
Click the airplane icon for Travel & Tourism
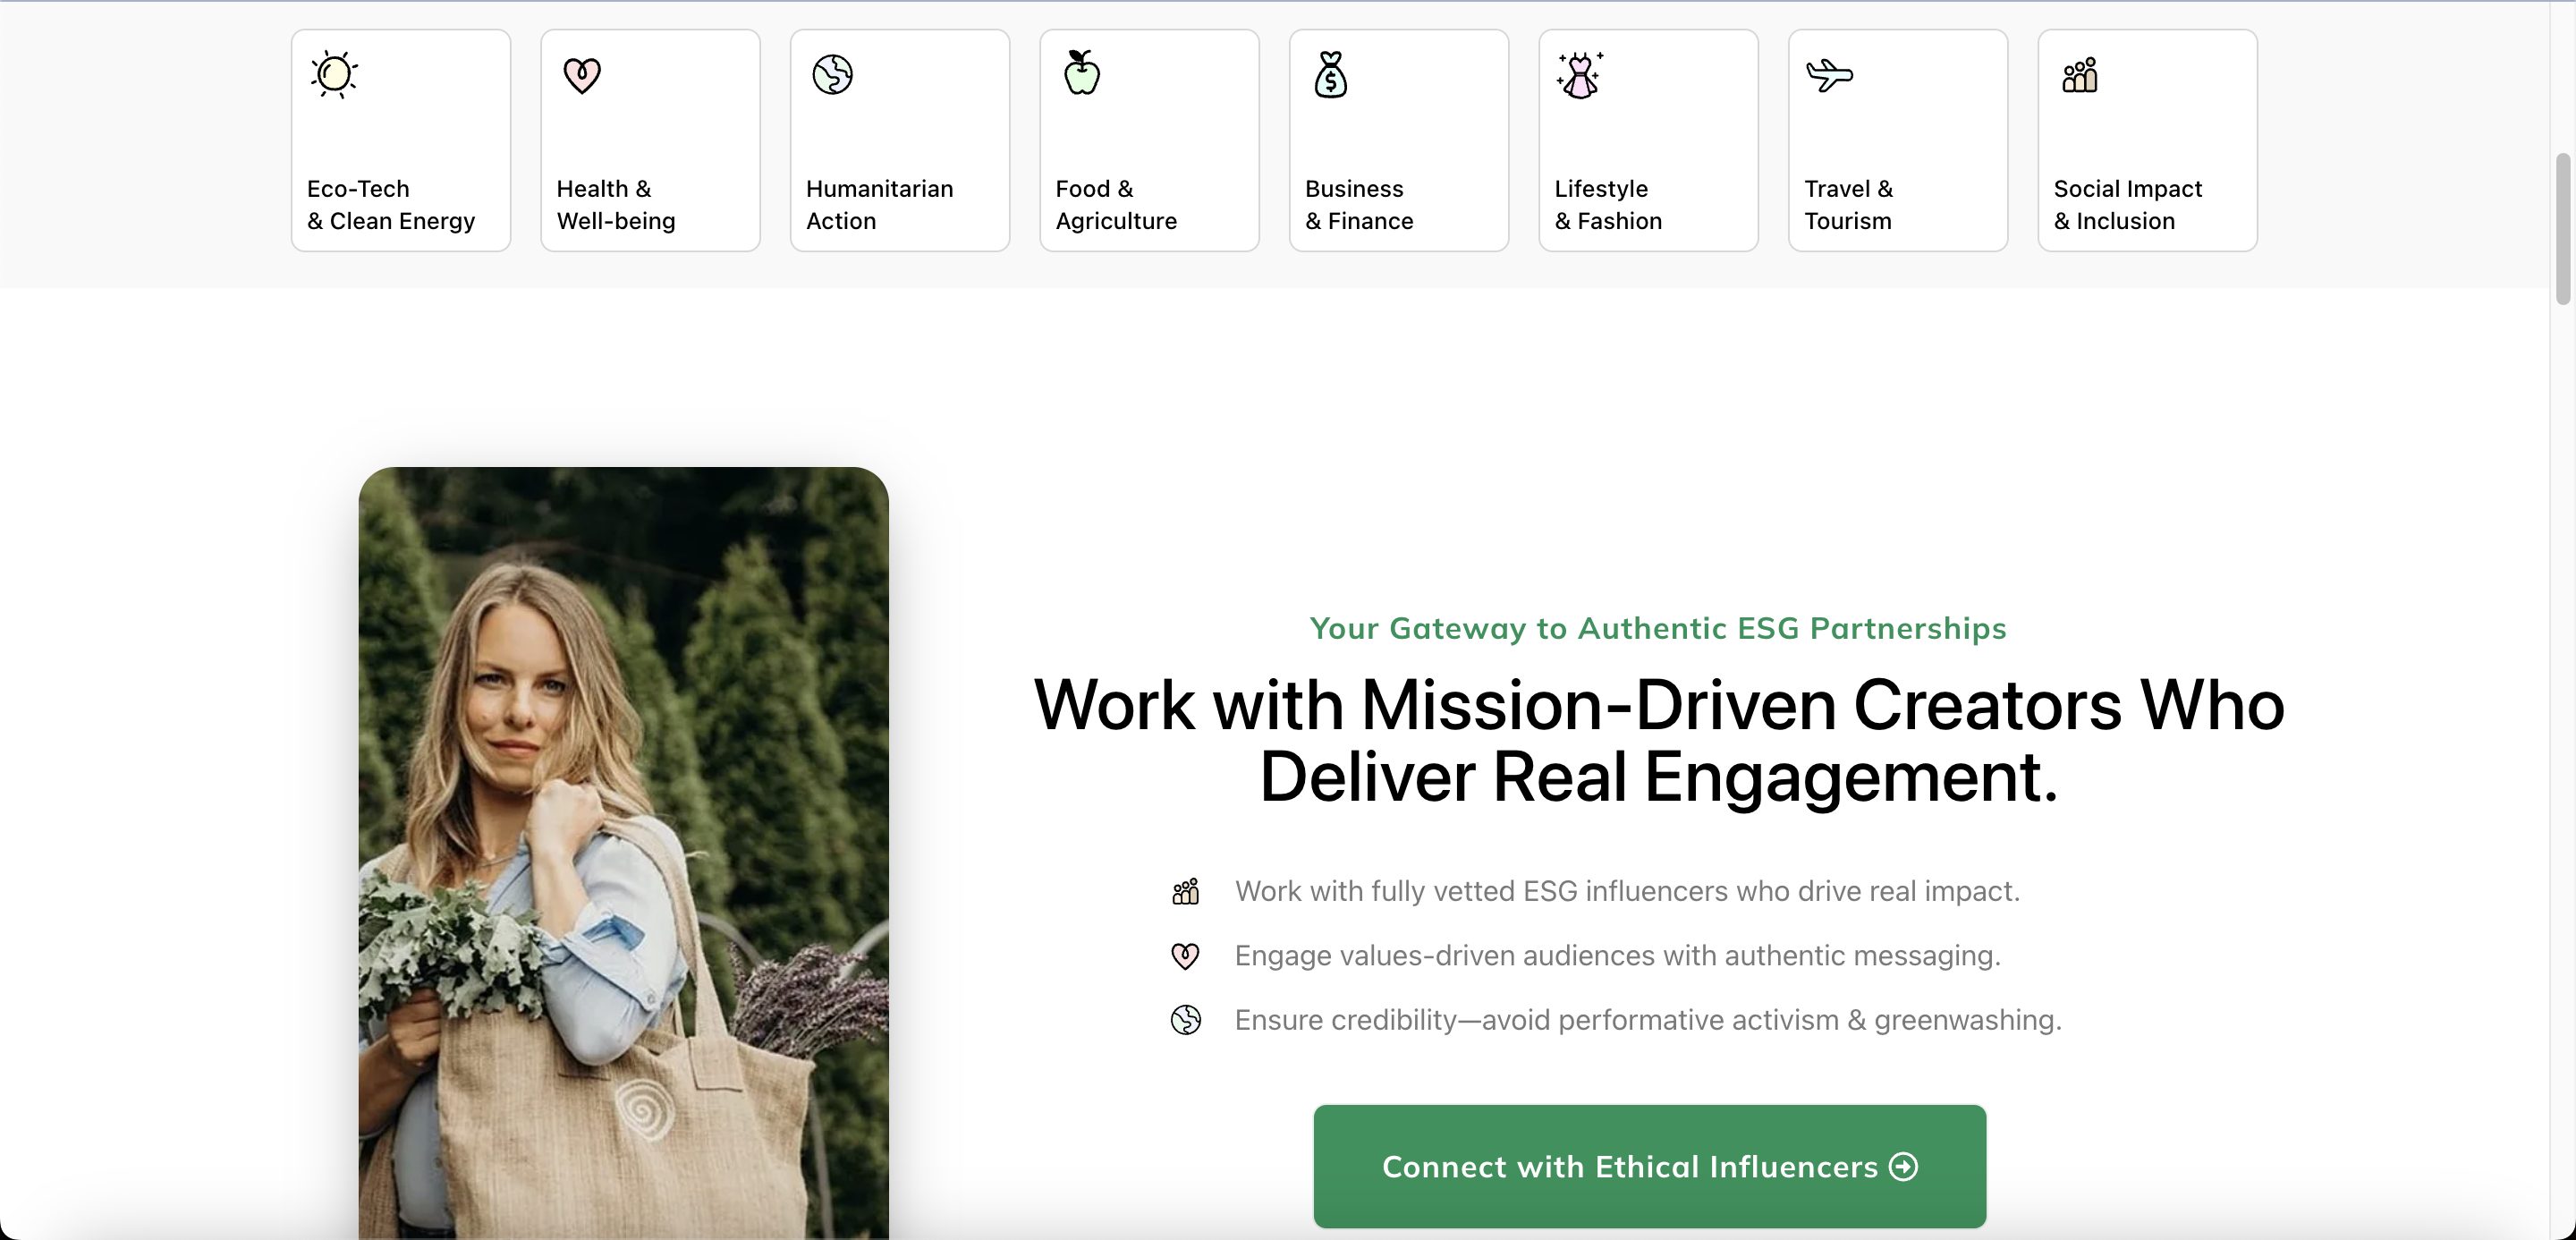click(x=1830, y=75)
